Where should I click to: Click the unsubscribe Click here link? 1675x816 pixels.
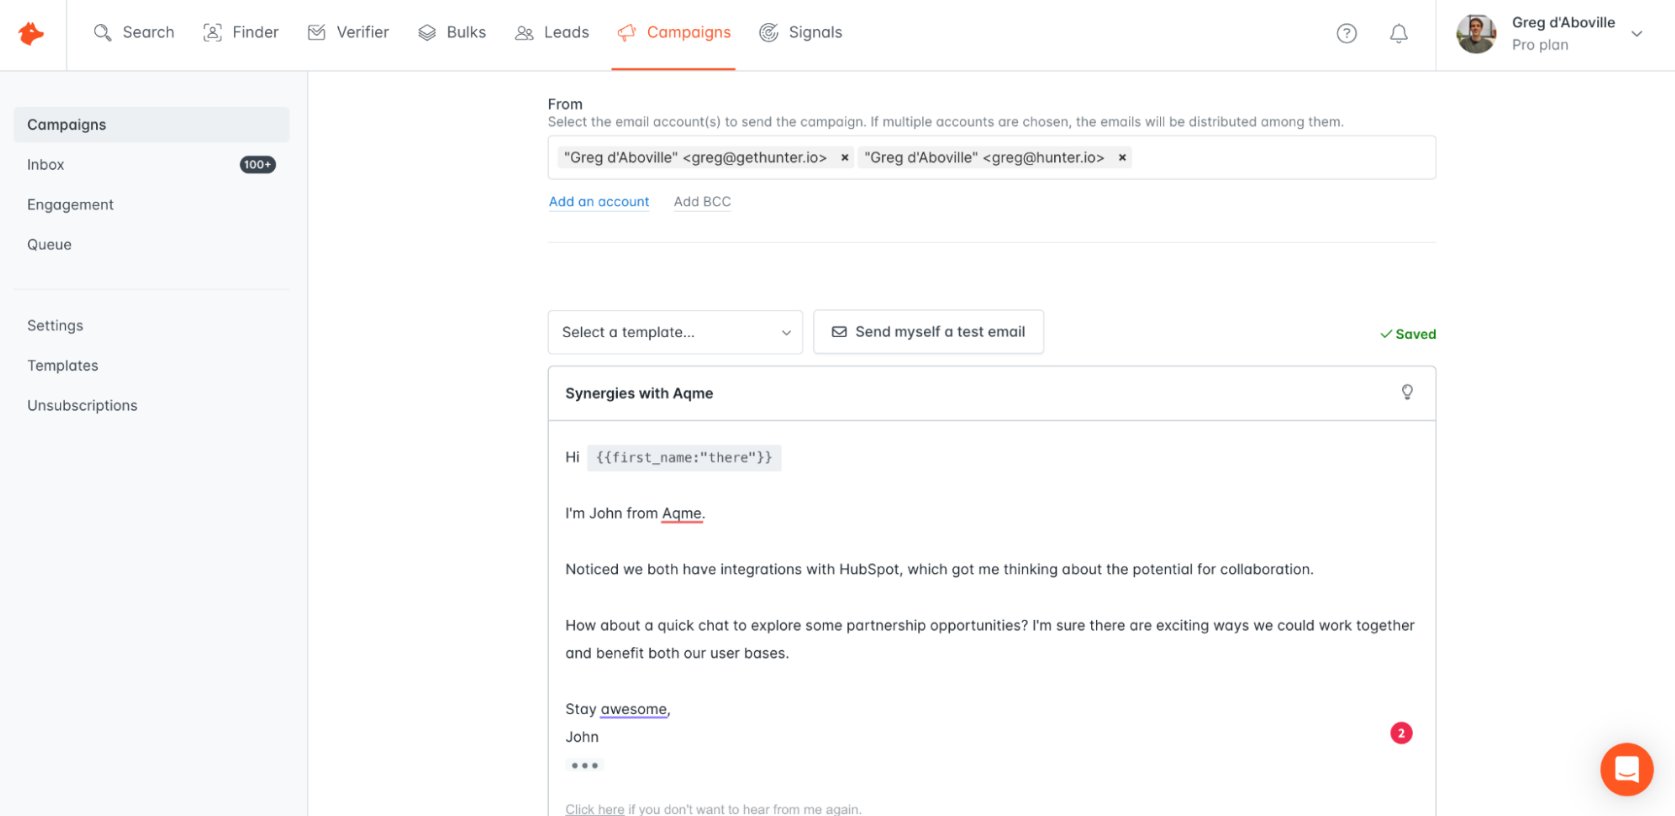[x=594, y=809]
